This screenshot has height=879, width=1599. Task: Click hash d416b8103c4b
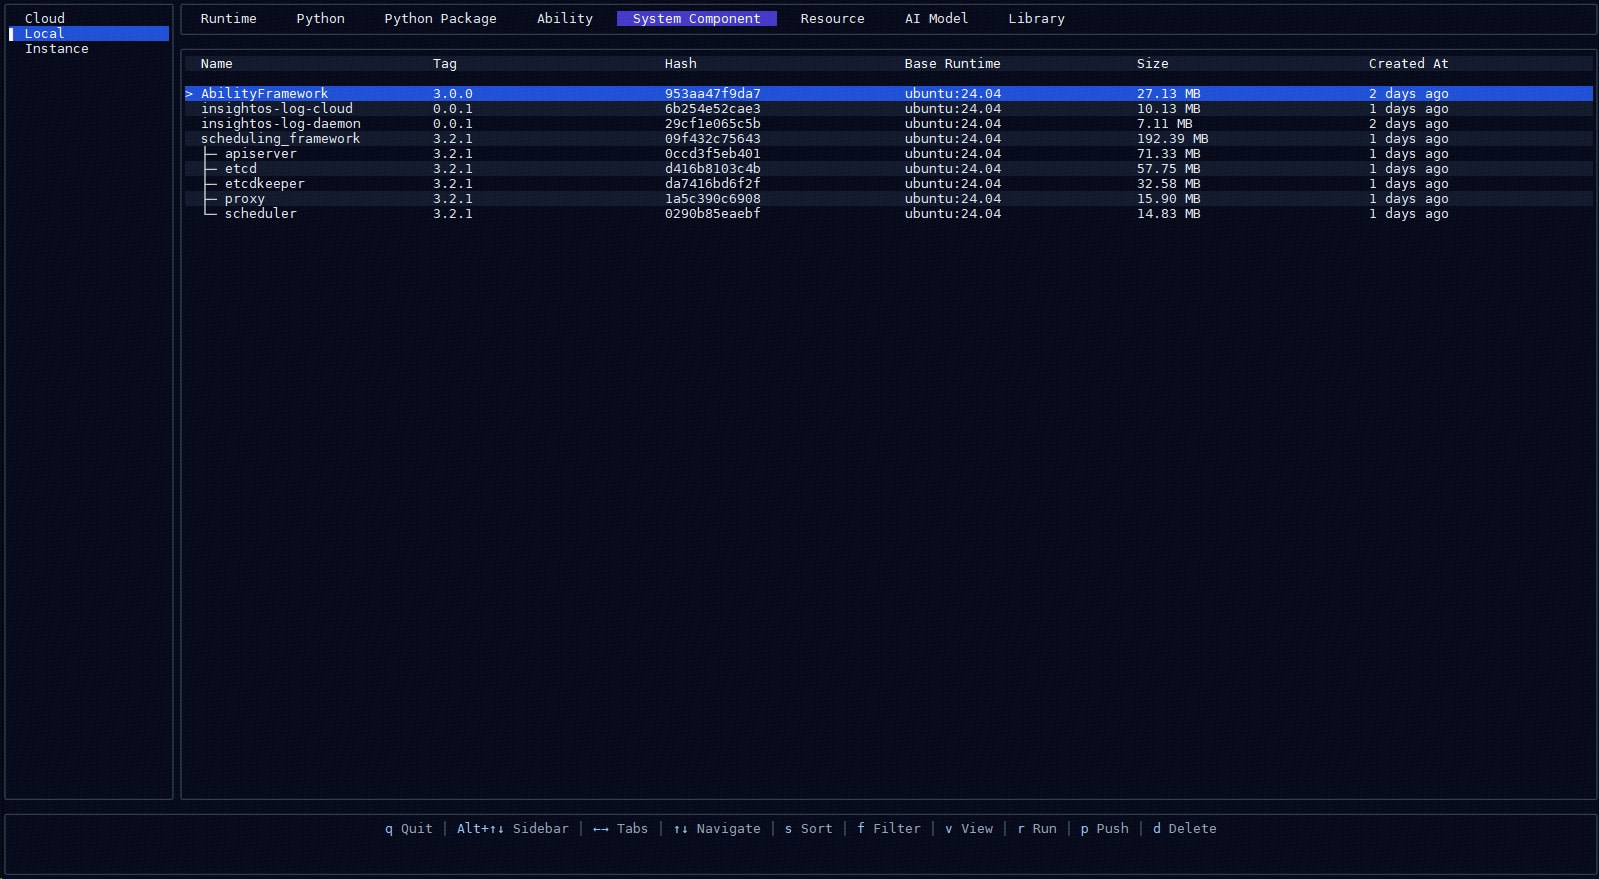[x=713, y=168]
